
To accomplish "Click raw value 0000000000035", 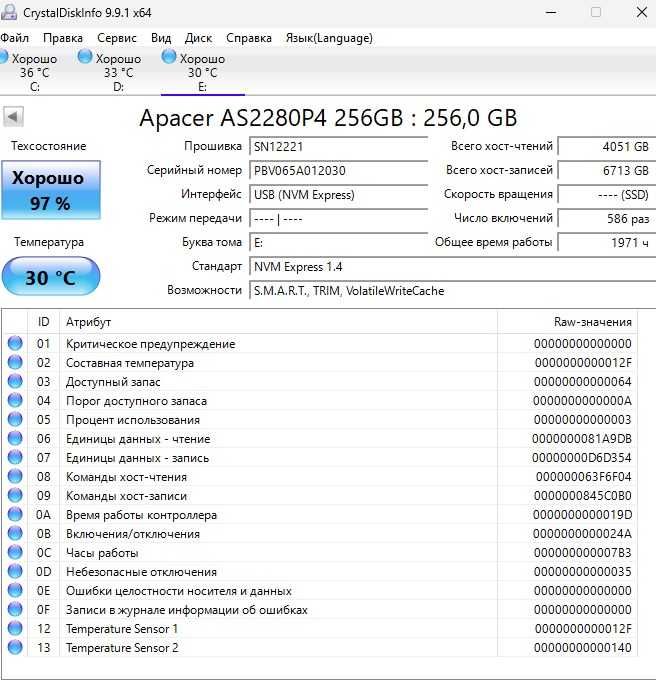I will click(x=583, y=572).
